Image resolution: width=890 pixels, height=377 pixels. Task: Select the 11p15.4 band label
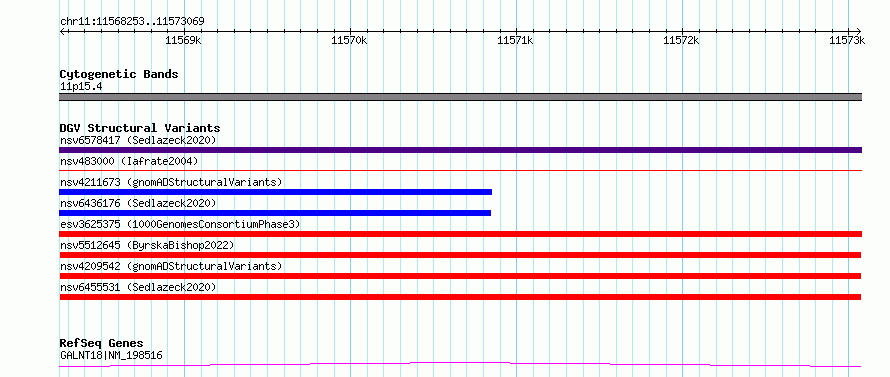point(81,87)
